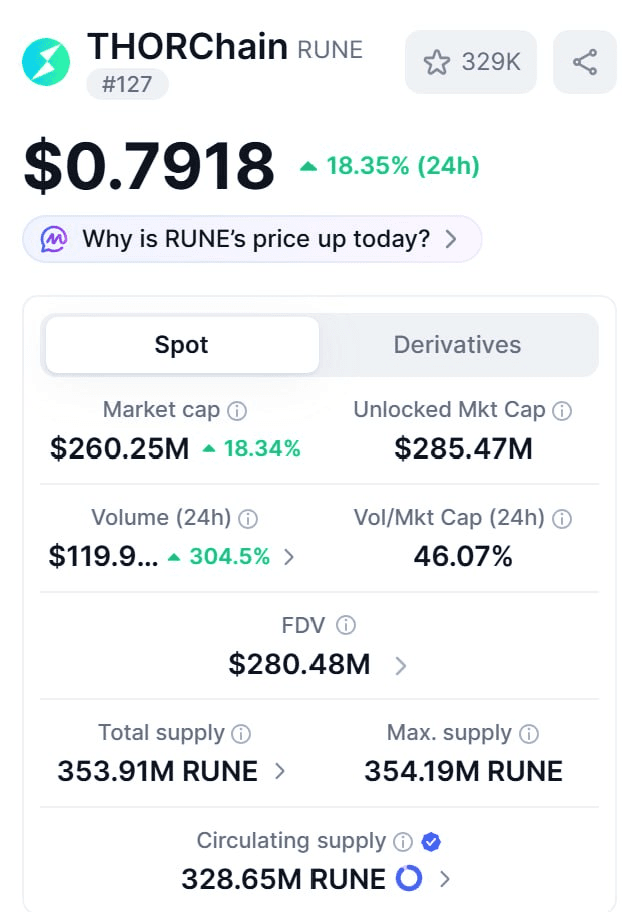Expand Volume (24h) details chevron

289,557
